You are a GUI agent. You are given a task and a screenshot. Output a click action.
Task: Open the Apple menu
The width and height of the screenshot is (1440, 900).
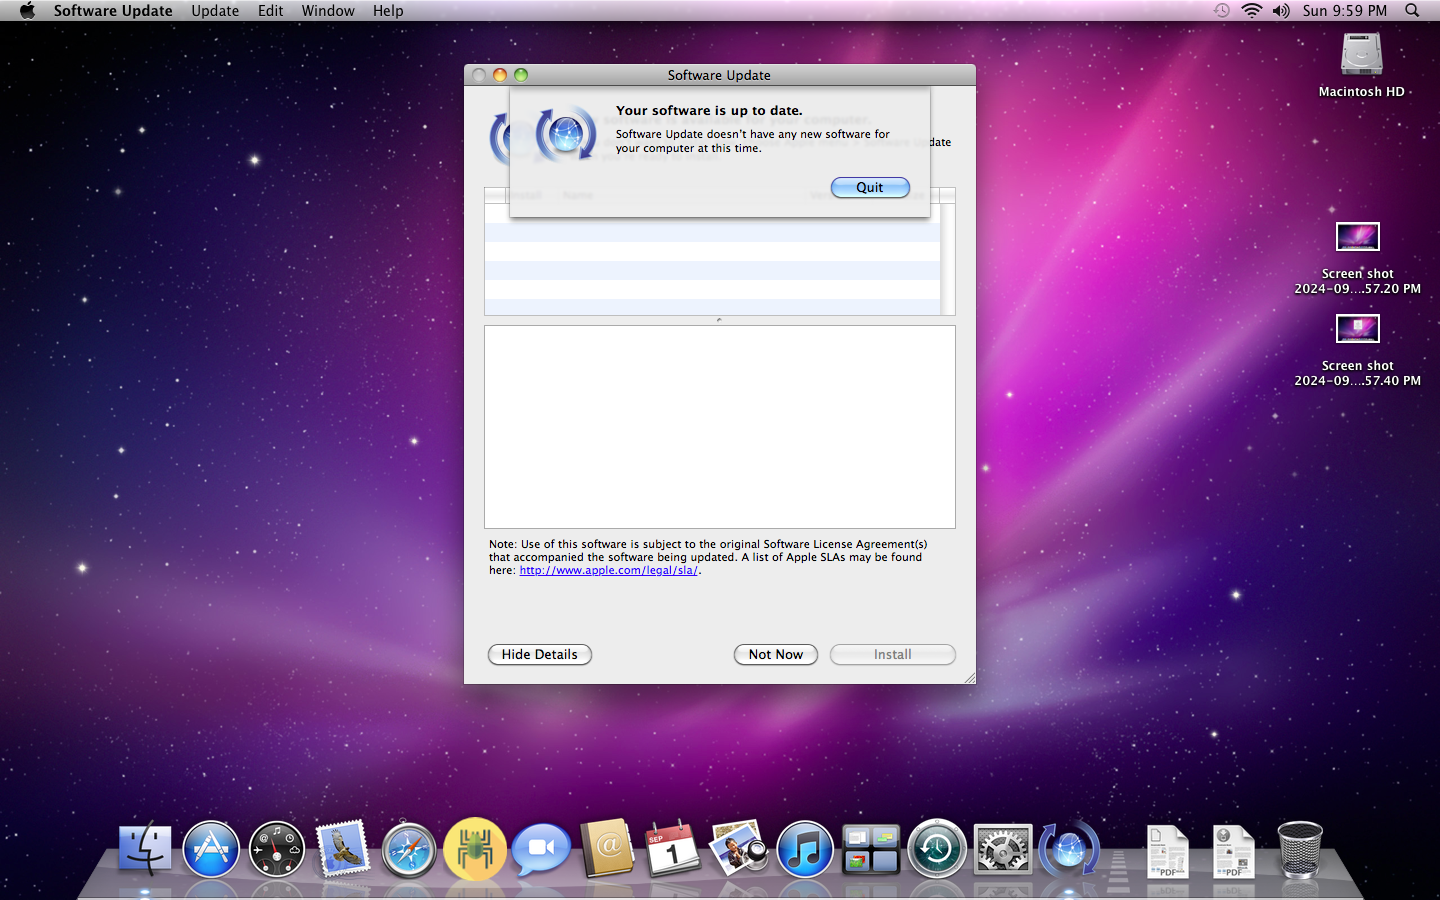point(27,10)
